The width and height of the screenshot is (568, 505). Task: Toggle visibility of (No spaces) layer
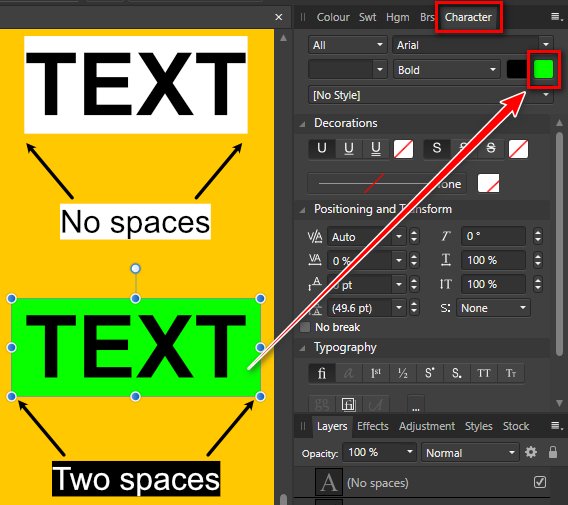(x=540, y=482)
